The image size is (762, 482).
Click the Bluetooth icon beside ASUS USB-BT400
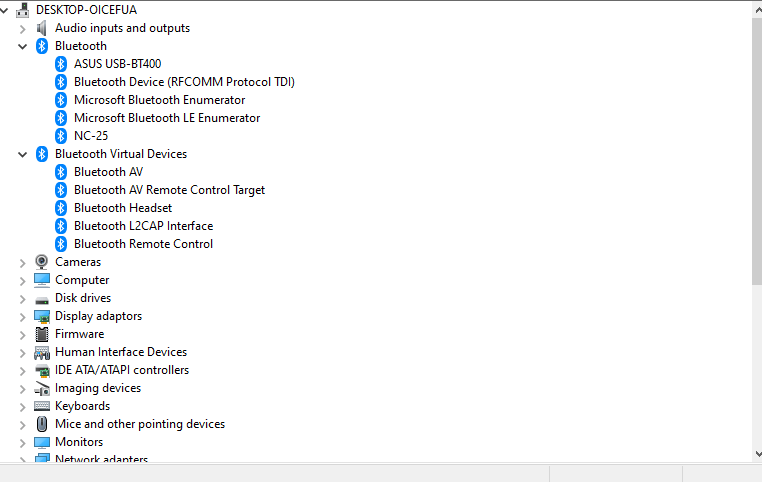(61, 64)
